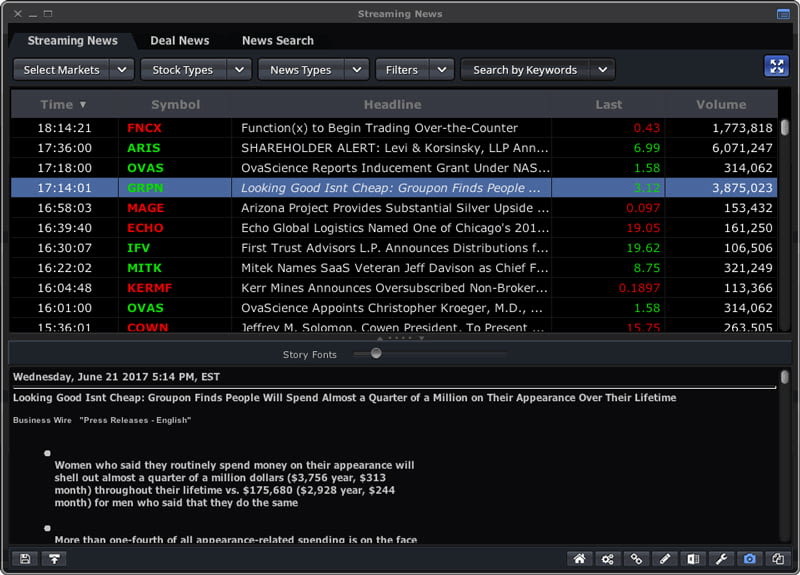Click the chain link icon
800x575 pixels.
pyautogui.click(x=636, y=559)
